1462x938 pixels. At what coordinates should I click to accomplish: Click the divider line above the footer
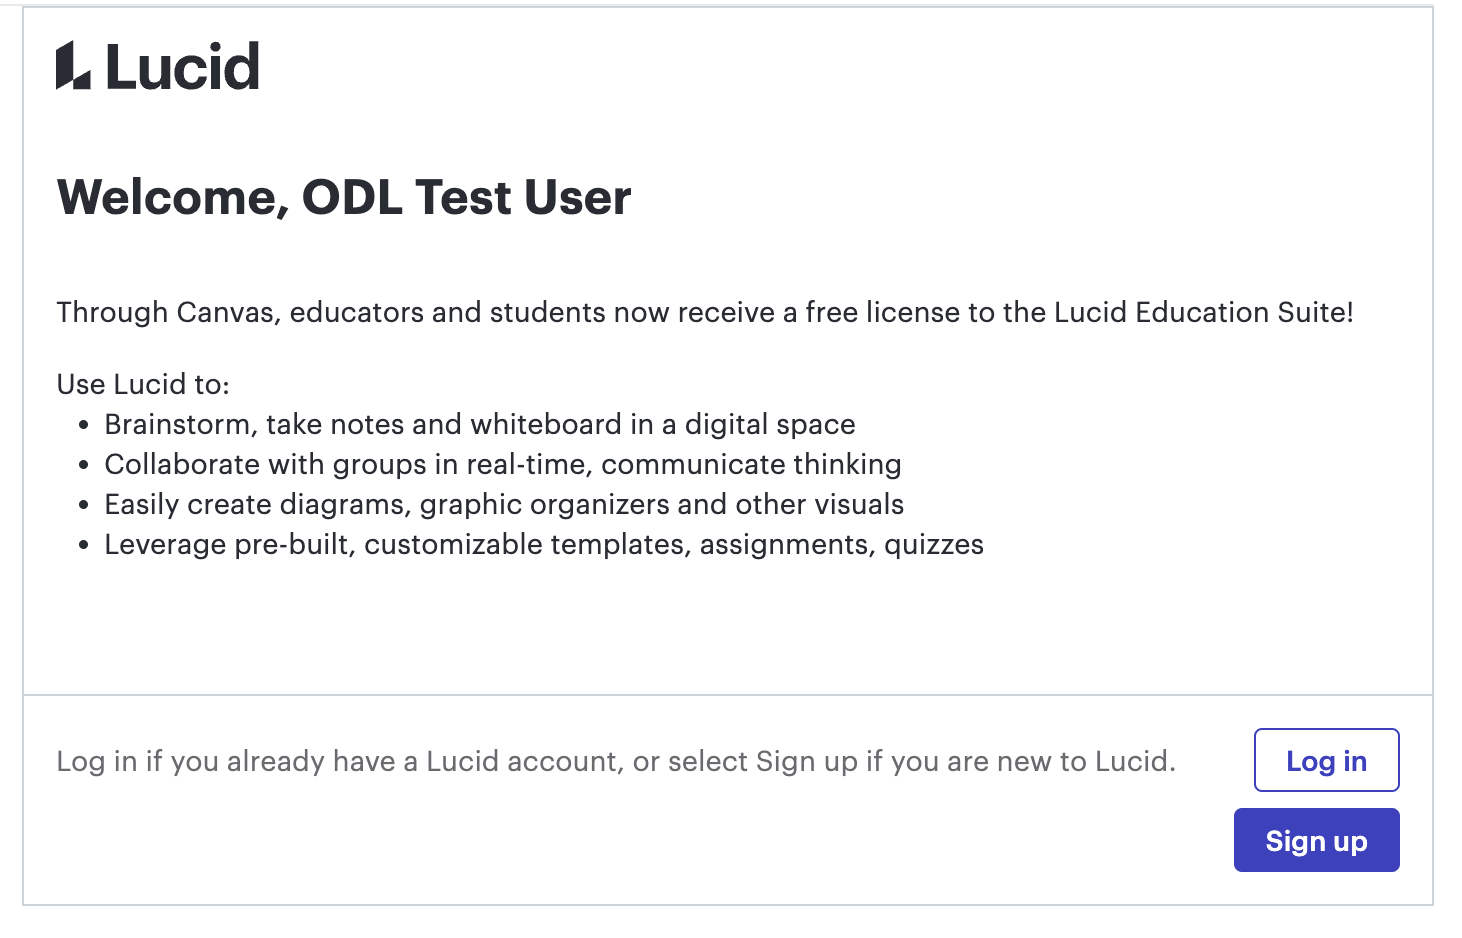click(727, 694)
